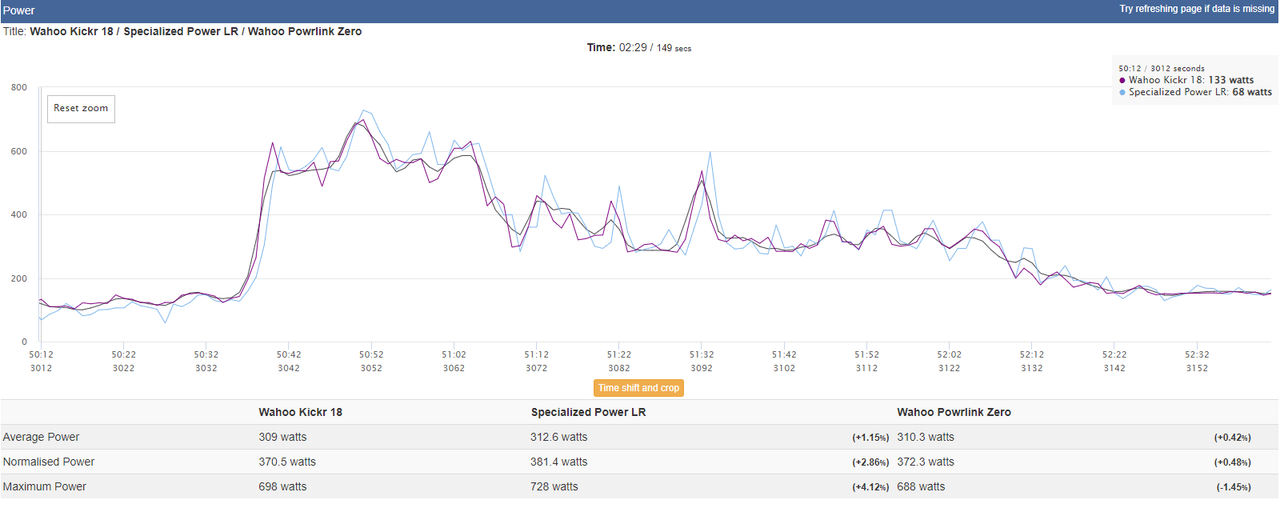Click the Specialized Power LR column header
The width and height of the screenshot is (1280, 508).
(588, 412)
